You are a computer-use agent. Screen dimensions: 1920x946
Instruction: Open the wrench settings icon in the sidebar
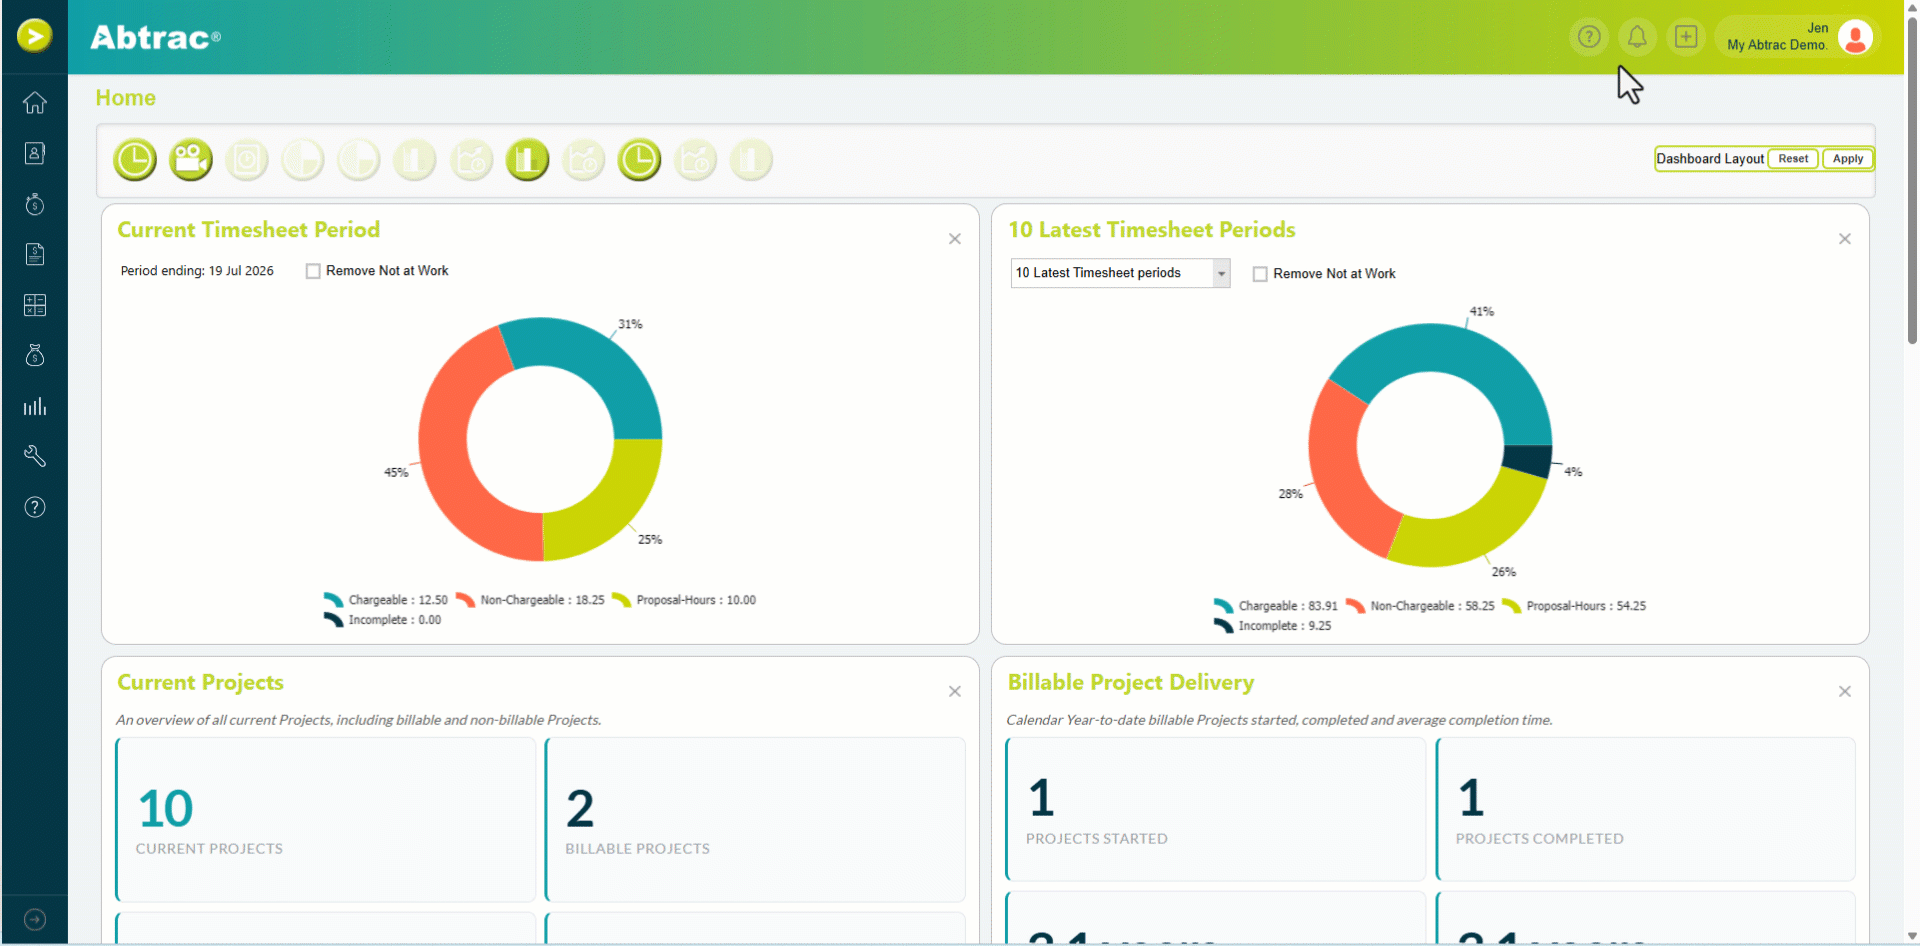click(x=35, y=456)
